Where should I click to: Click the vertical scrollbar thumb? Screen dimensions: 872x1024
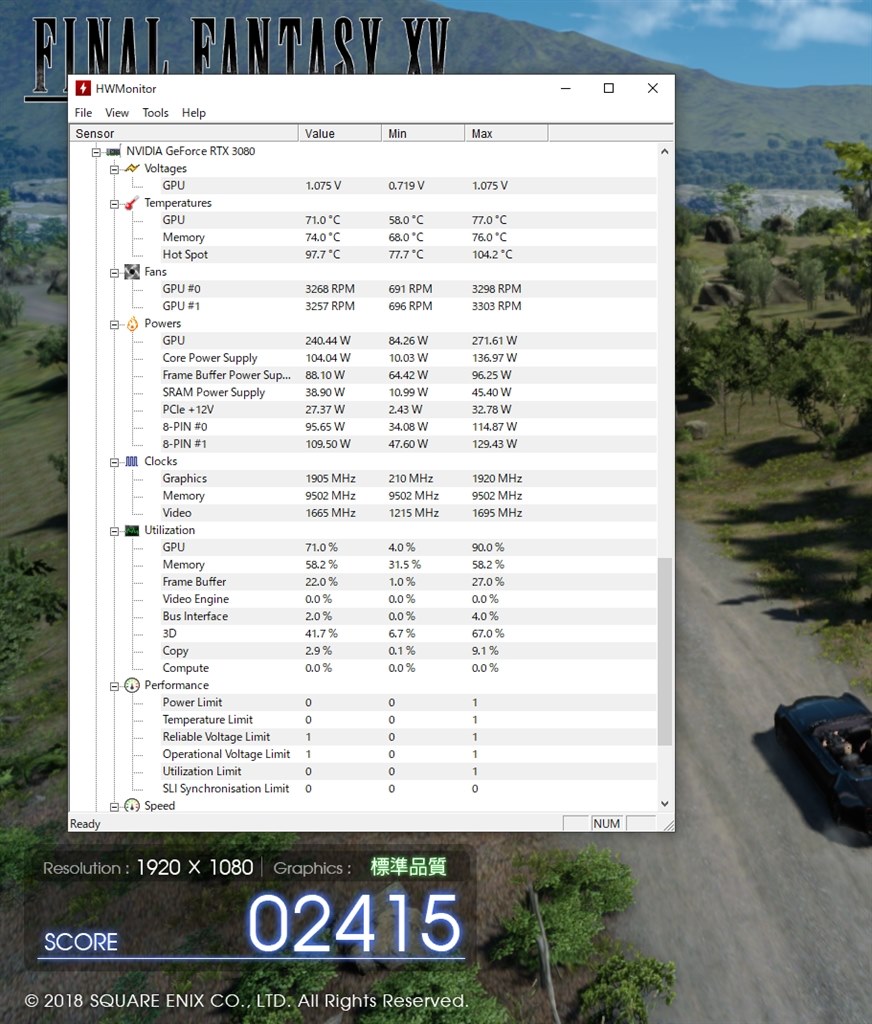[664, 651]
